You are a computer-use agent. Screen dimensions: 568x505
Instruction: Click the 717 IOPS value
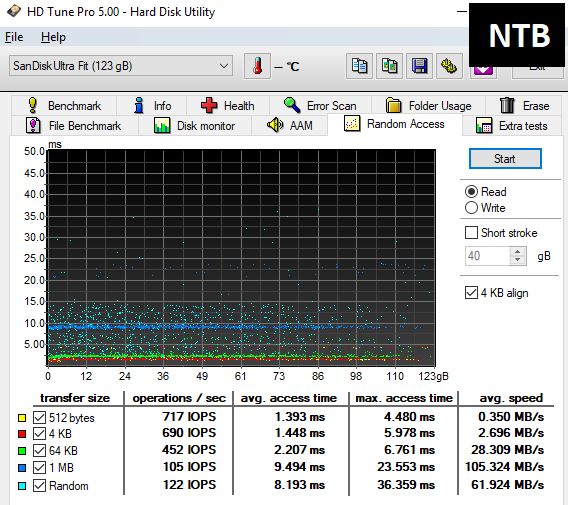[x=189, y=417]
